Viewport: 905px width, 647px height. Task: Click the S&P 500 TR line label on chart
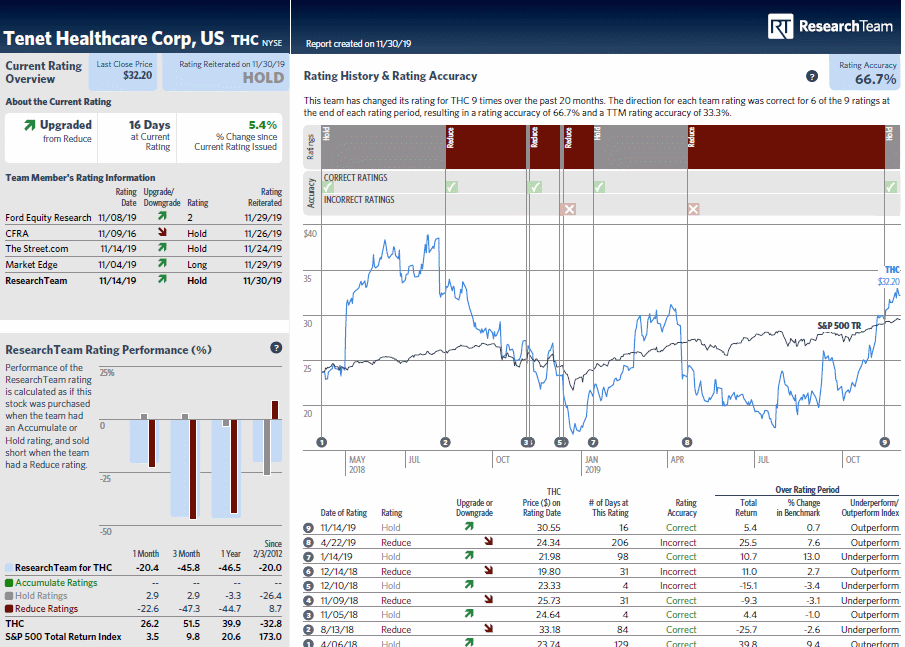coord(839,326)
